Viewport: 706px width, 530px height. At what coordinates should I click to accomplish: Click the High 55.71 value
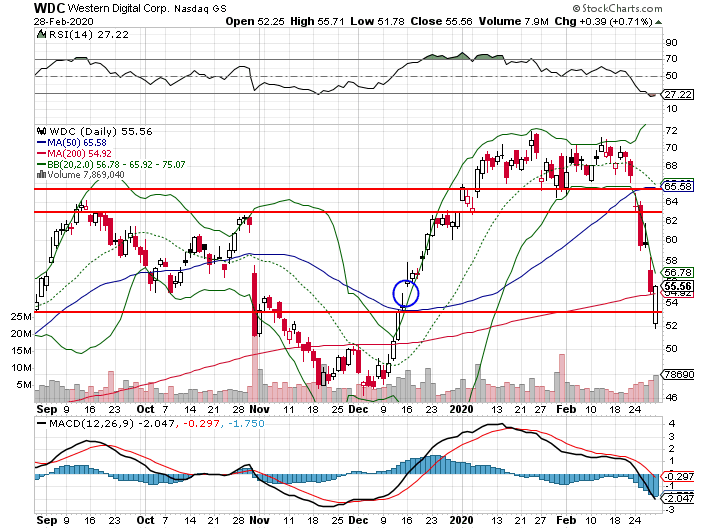click(317, 21)
